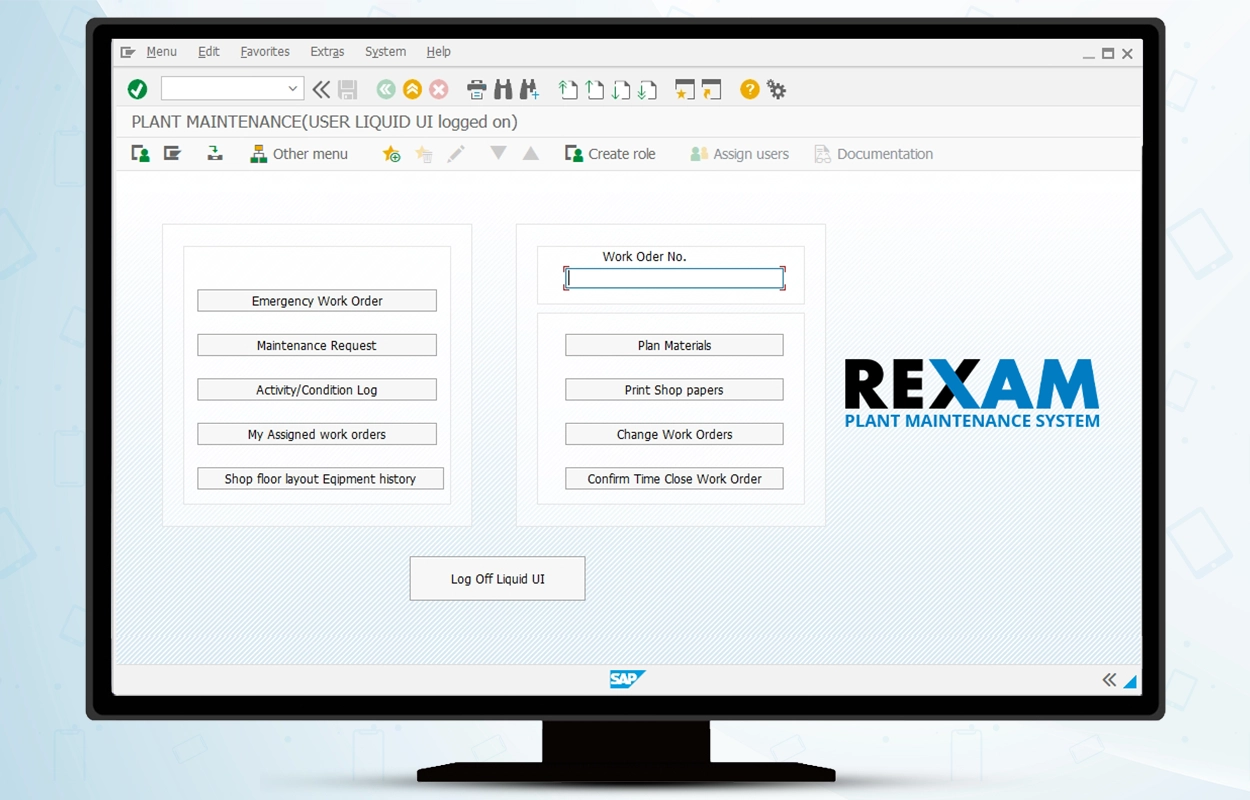This screenshot has width=1250, height=800.
Task: Click My Assigned work orders button
Action: [x=317, y=434]
